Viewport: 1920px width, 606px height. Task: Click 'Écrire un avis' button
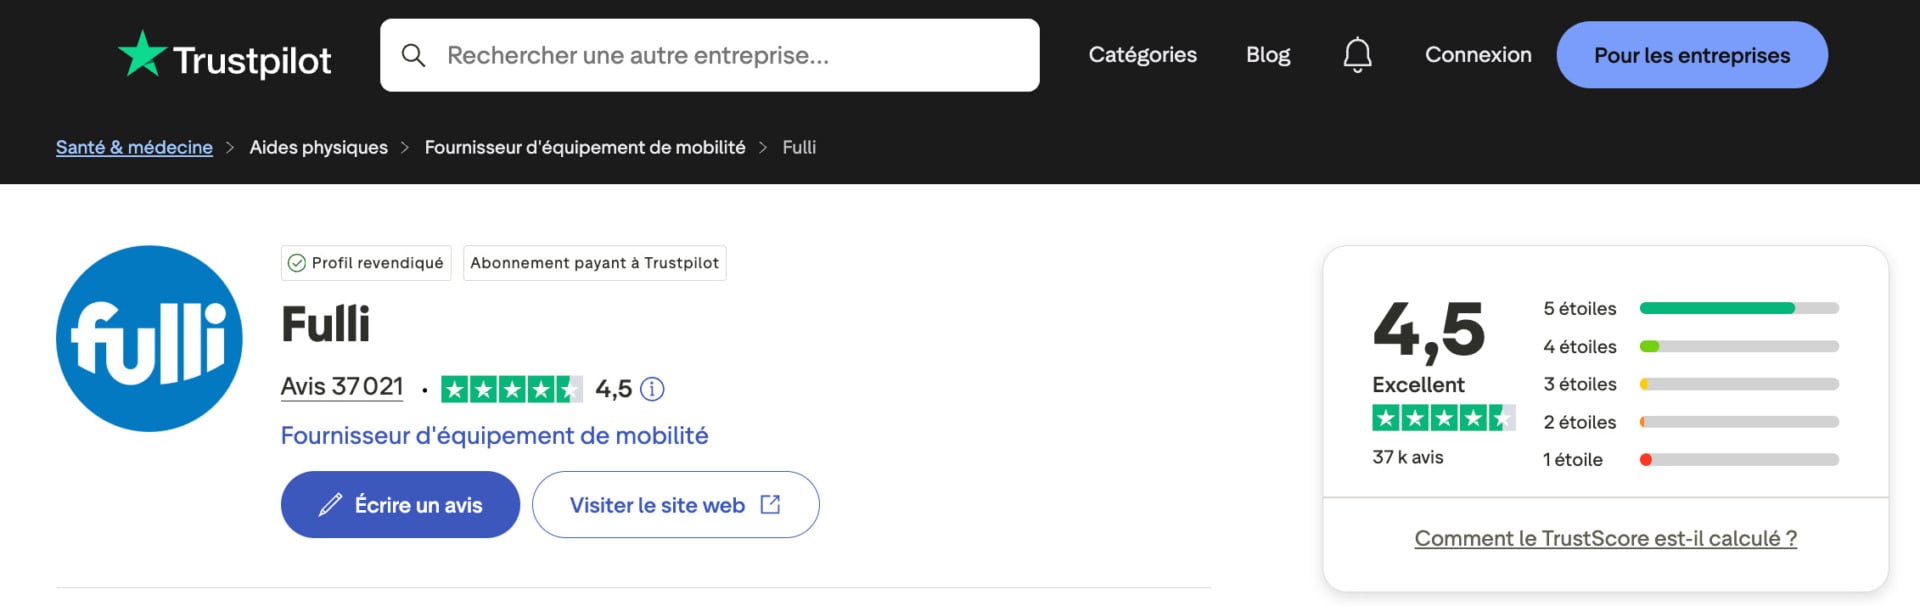(400, 505)
